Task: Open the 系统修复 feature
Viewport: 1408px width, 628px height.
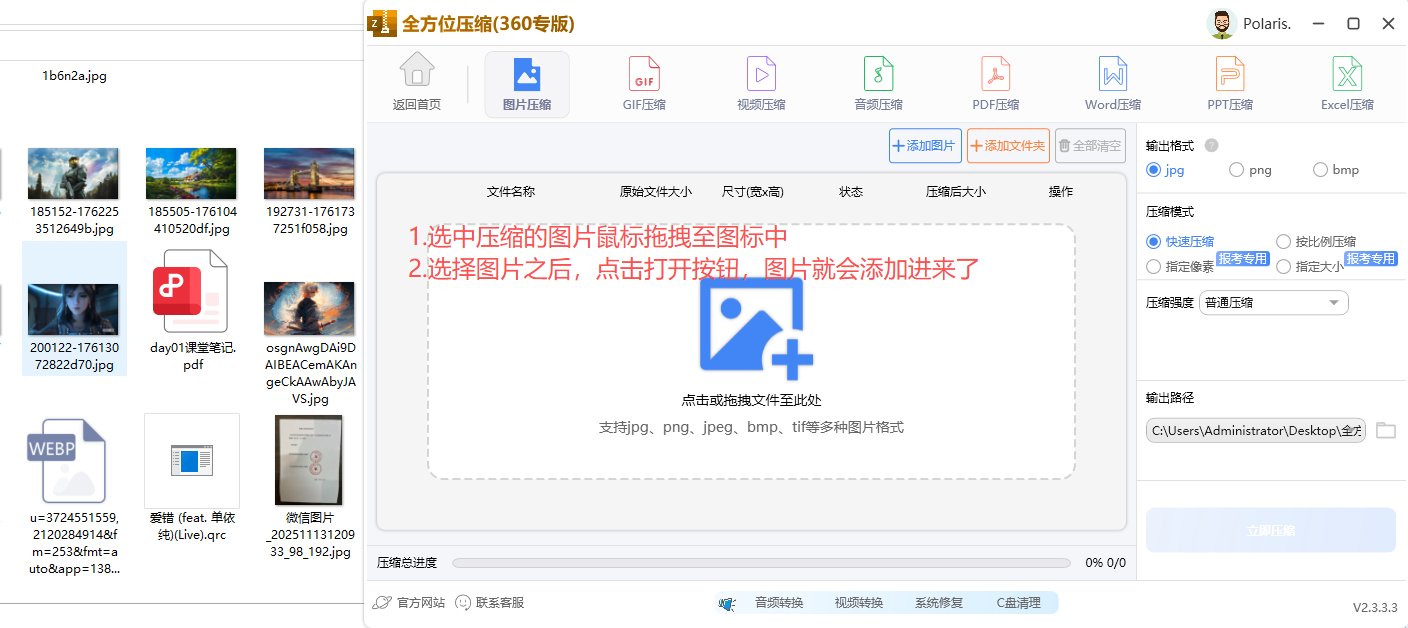Action: click(x=937, y=602)
